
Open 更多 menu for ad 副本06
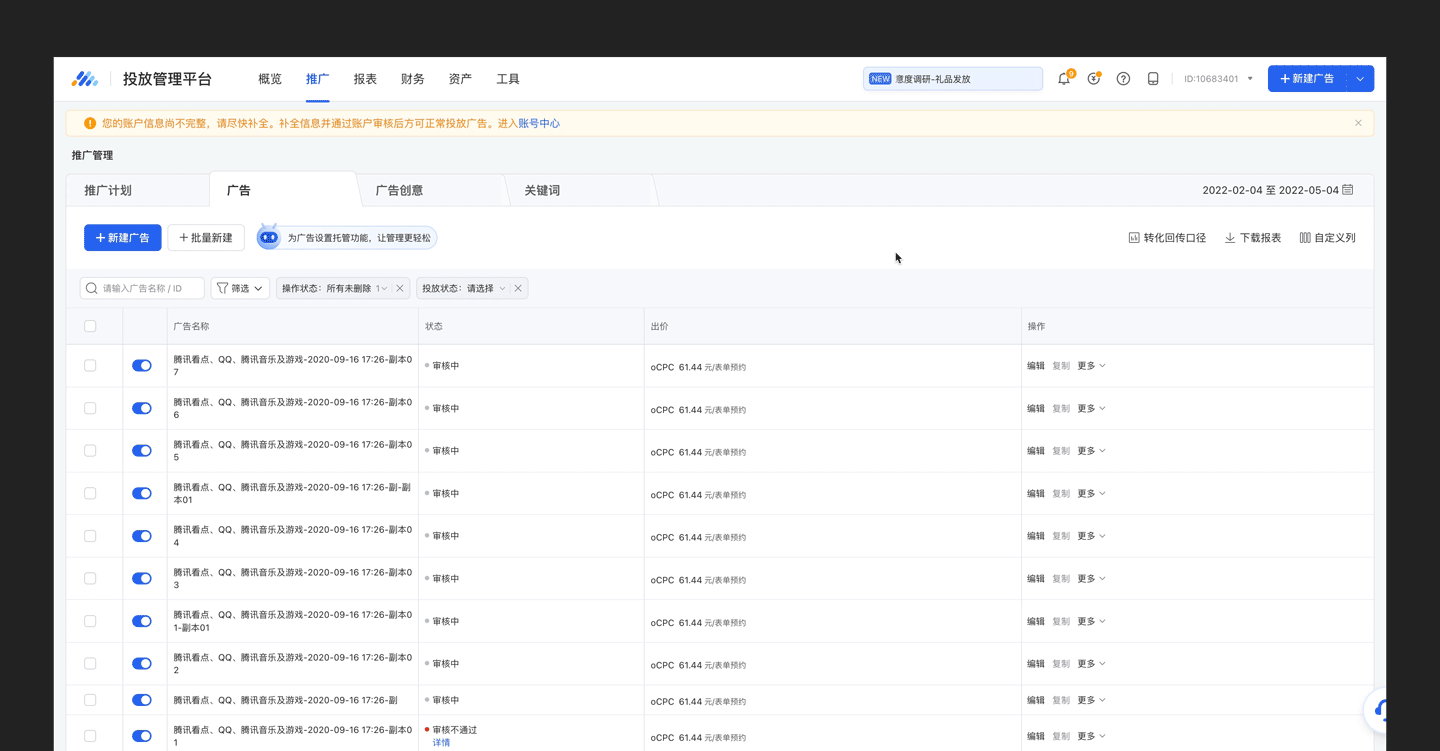click(1091, 408)
